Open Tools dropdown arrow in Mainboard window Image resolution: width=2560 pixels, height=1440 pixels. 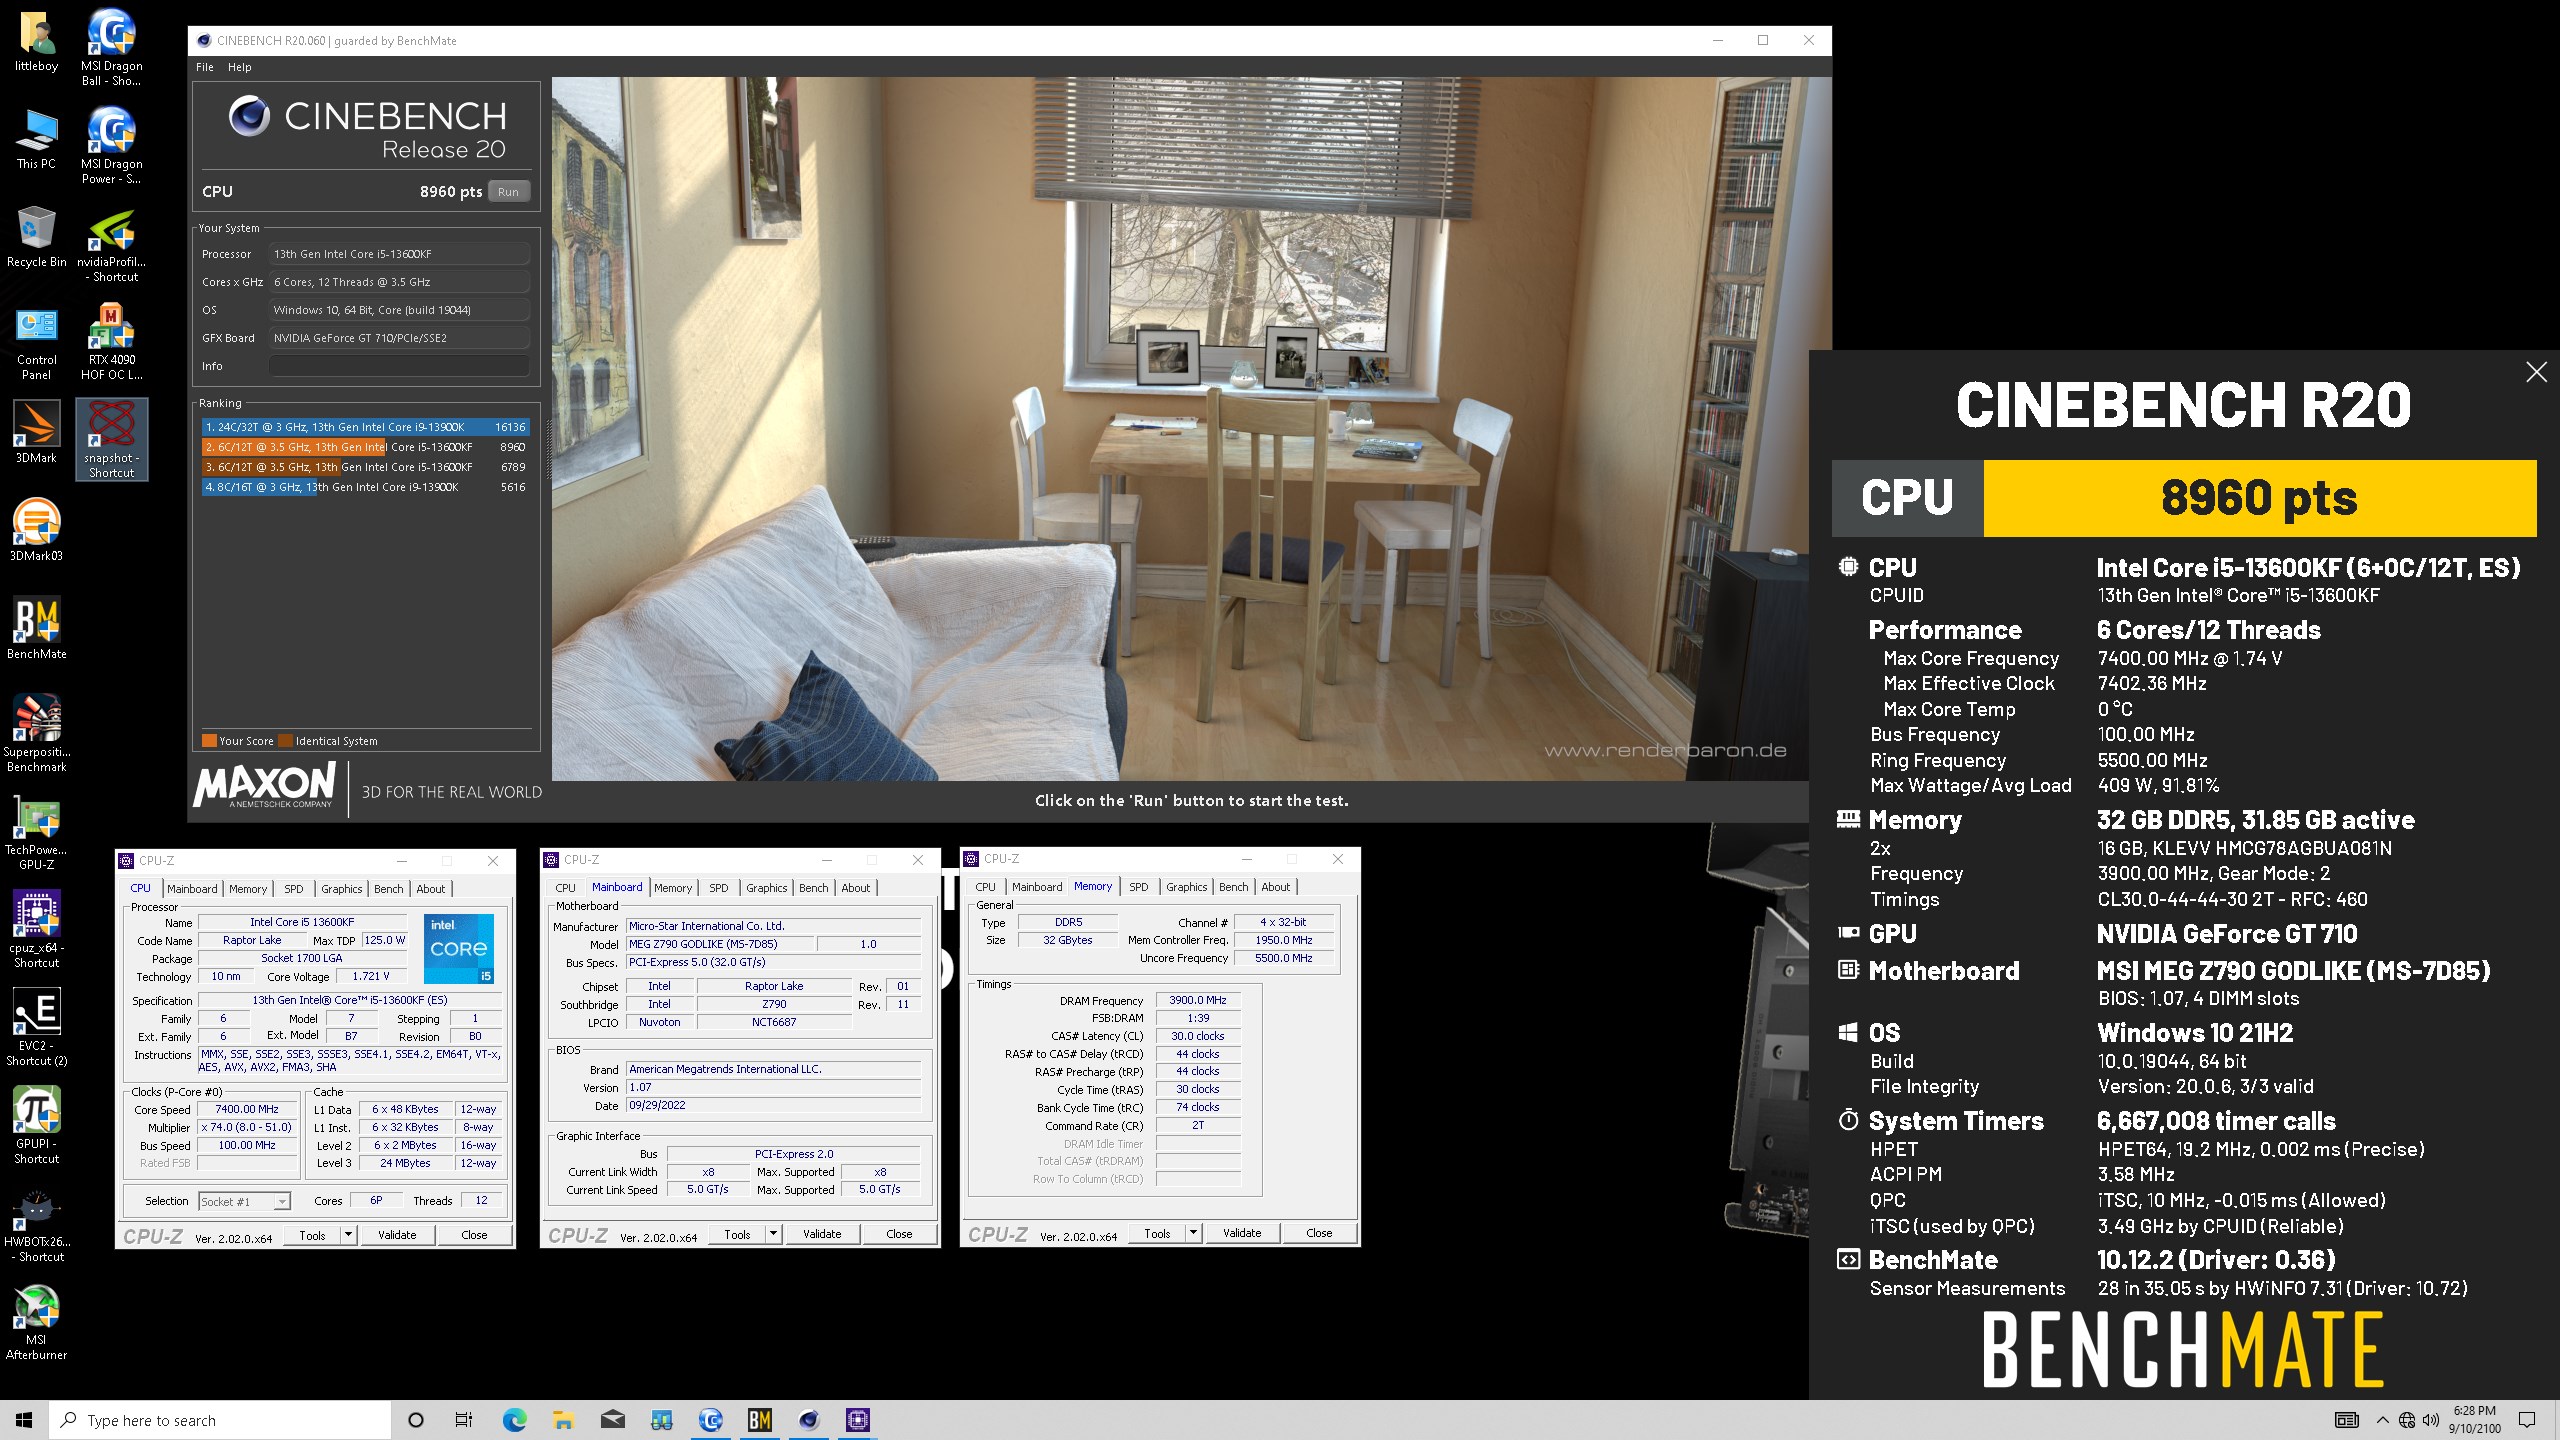[x=773, y=1234]
